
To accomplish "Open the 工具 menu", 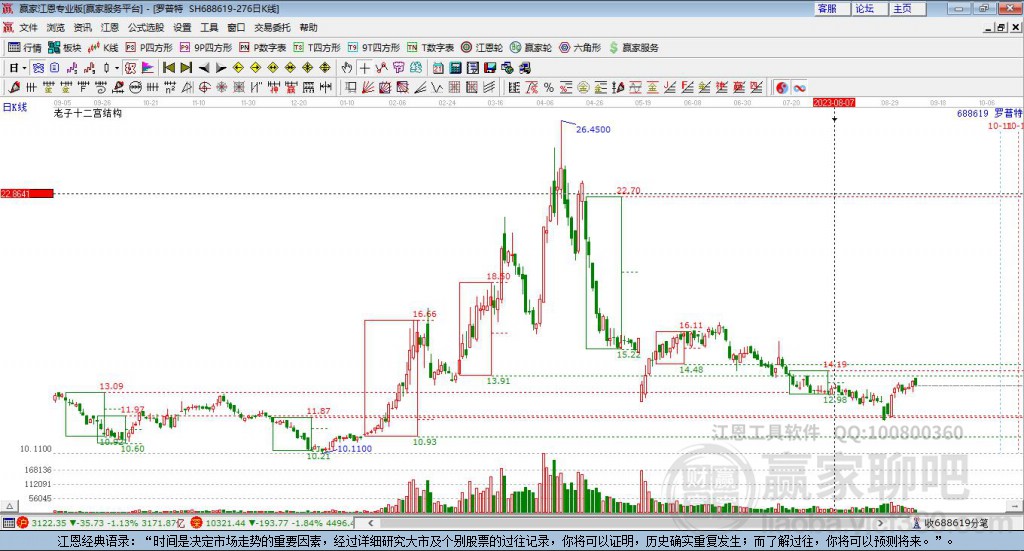I will click(209, 27).
